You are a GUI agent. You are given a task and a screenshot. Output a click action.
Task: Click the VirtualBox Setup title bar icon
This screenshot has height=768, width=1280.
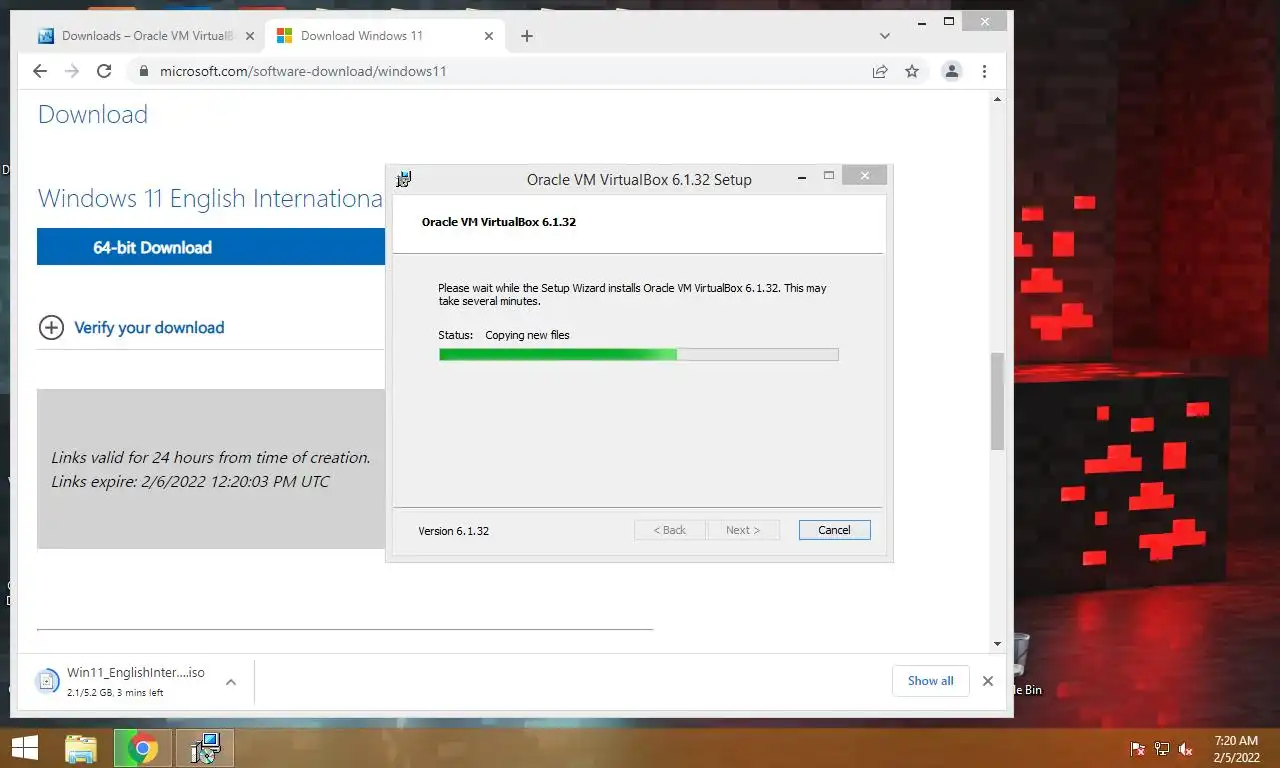click(x=404, y=179)
